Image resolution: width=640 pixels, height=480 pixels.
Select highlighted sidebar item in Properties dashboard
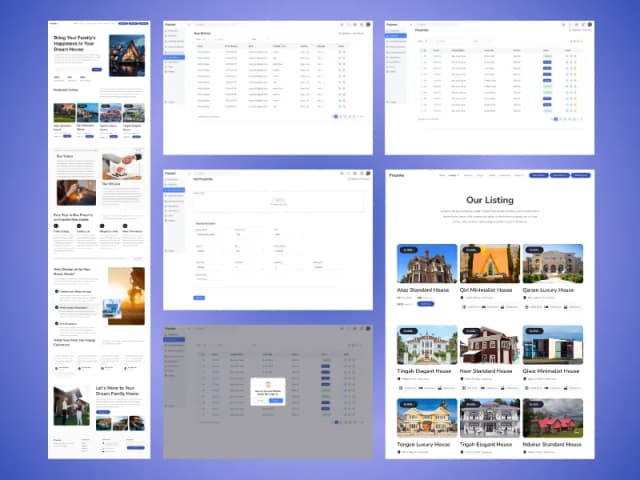(396, 36)
